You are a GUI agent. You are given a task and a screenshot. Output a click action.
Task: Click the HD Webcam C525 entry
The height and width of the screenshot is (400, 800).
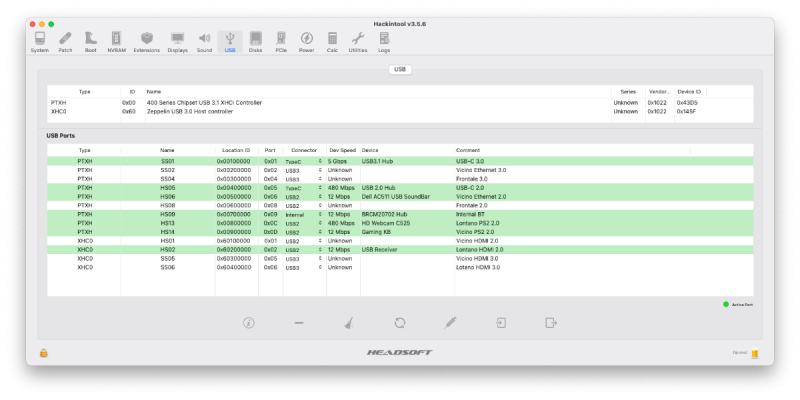tap(386, 223)
